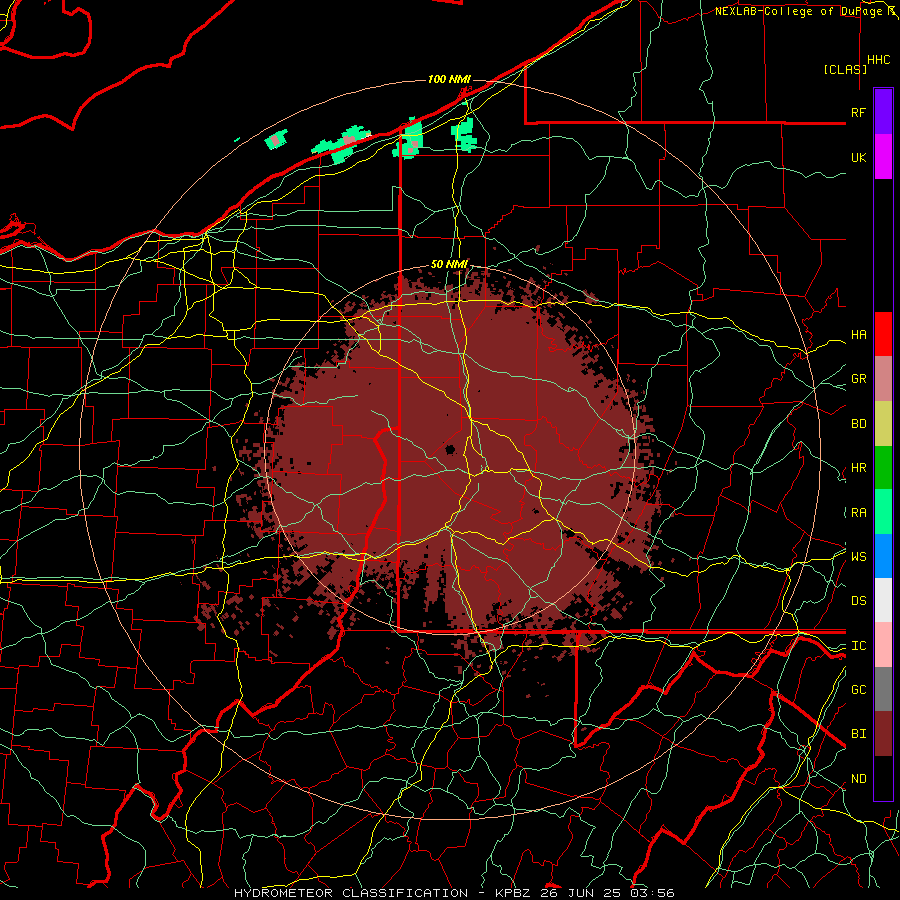Click the RA bright green legend swatch

click(x=883, y=512)
